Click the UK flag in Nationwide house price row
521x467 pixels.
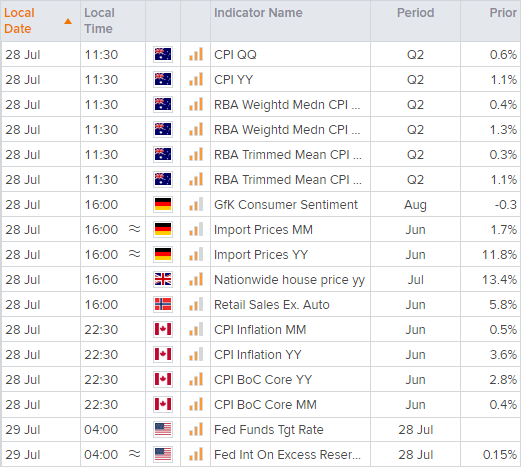(163, 279)
